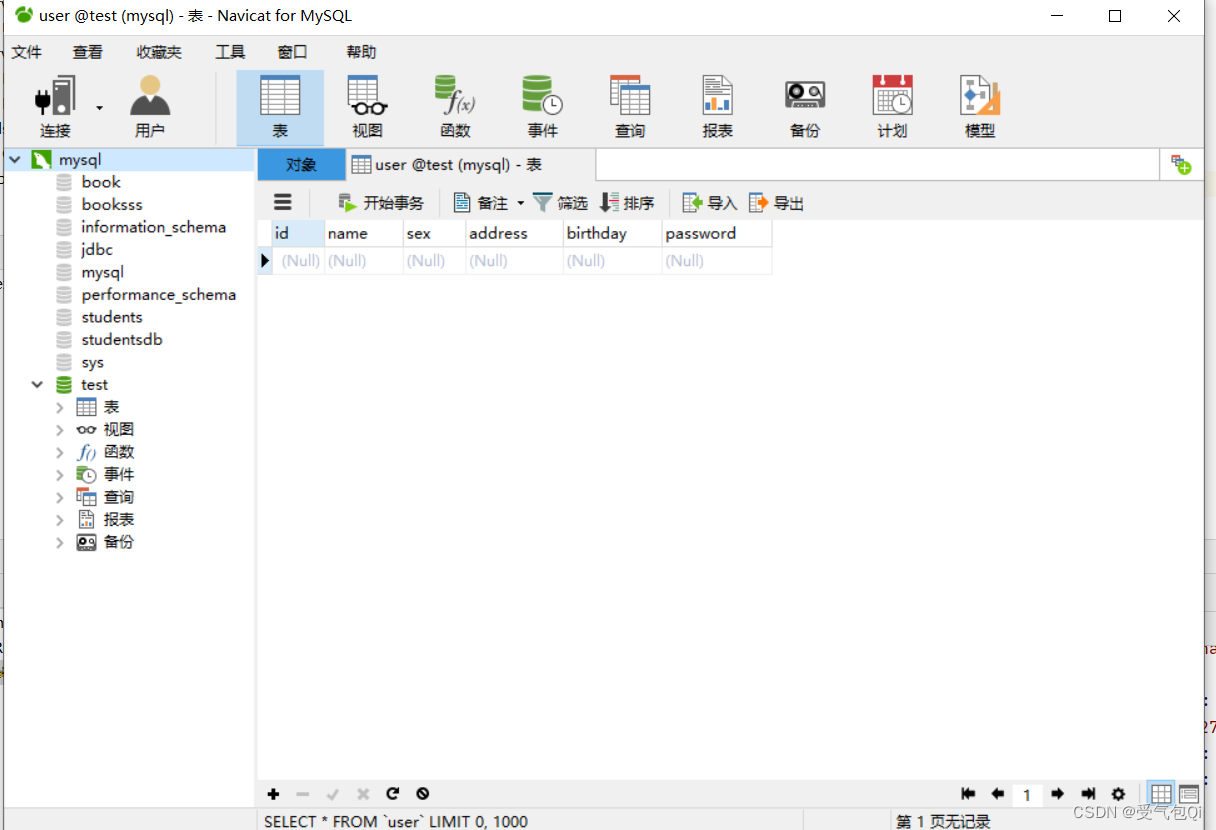Open the 模型 (Model) toolbar icon
This screenshot has width=1216, height=830.
pyautogui.click(x=979, y=104)
